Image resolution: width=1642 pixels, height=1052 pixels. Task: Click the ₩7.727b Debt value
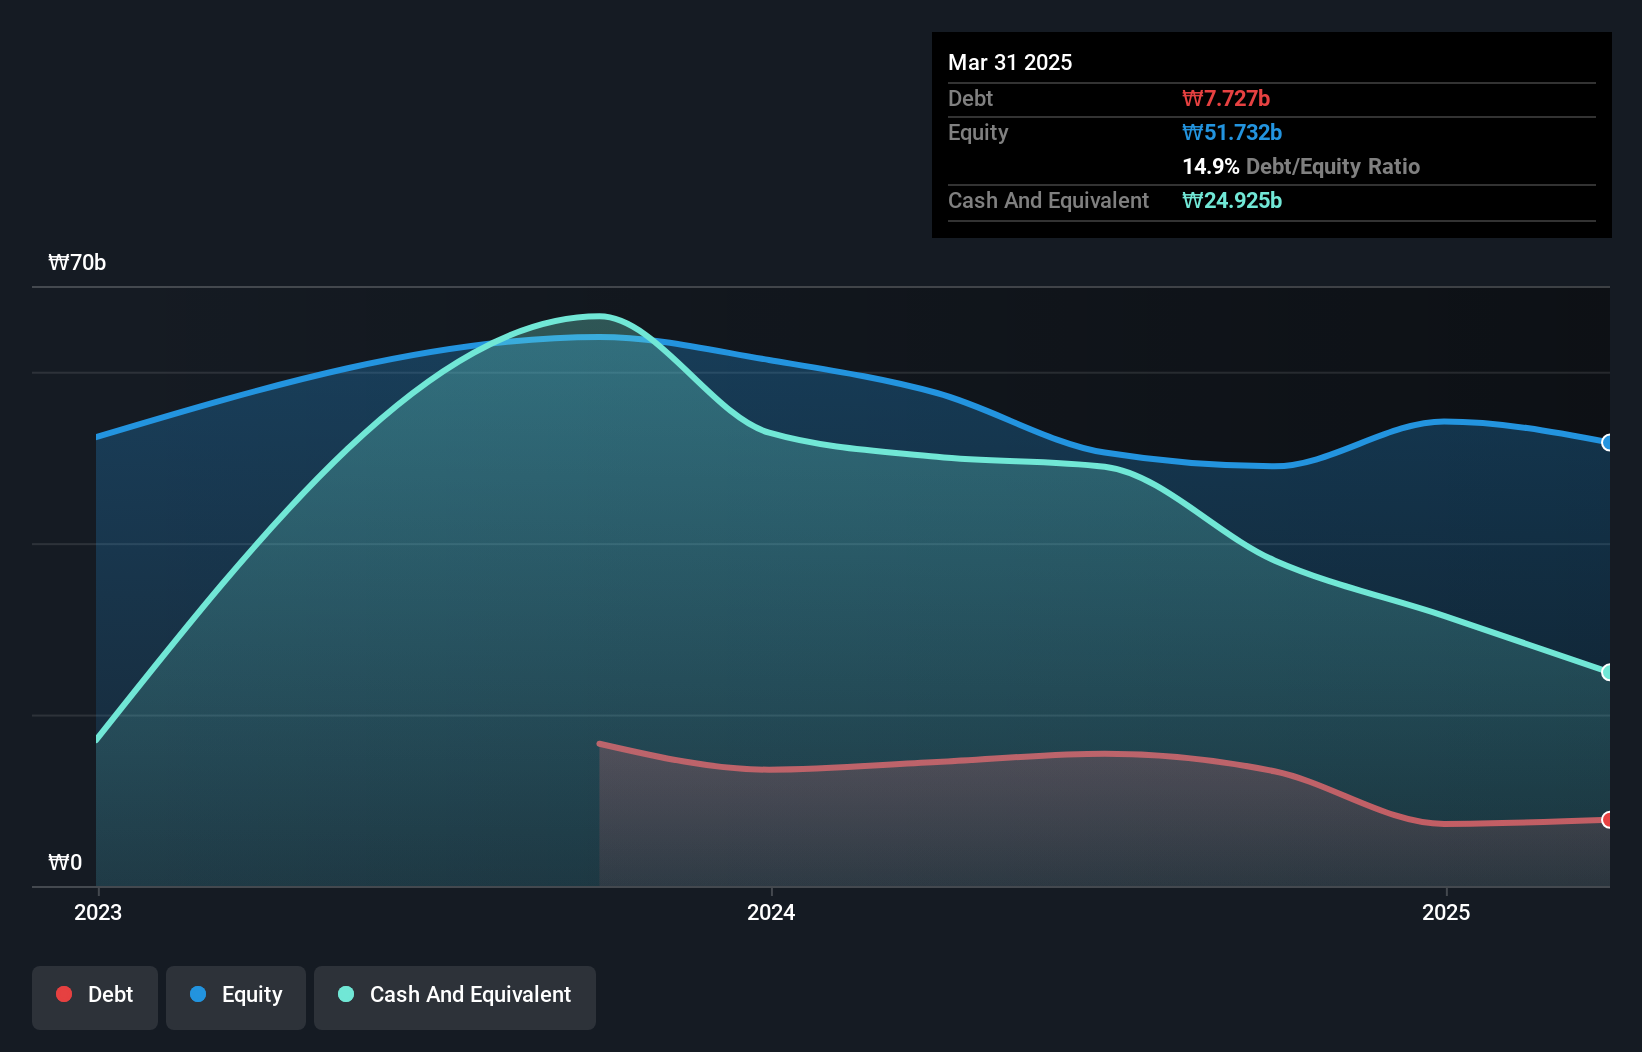click(1225, 98)
